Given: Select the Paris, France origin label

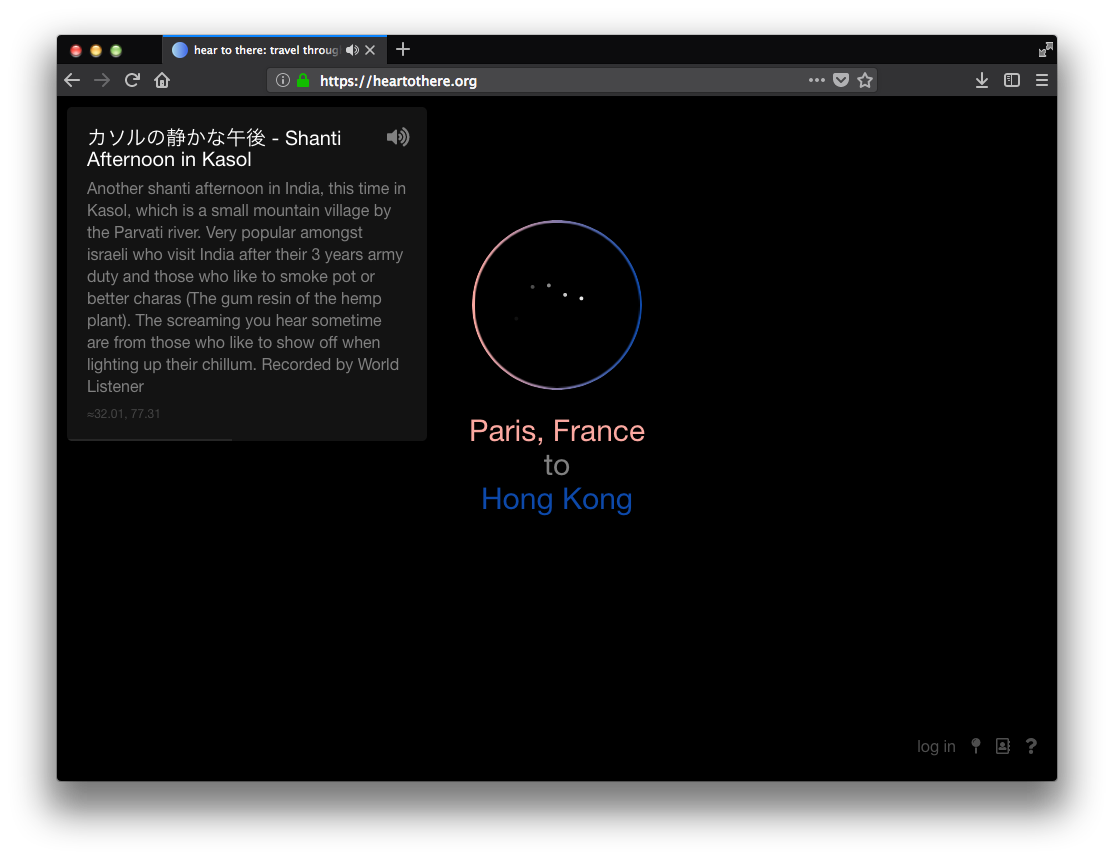Looking at the screenshot, I should 557,431.
